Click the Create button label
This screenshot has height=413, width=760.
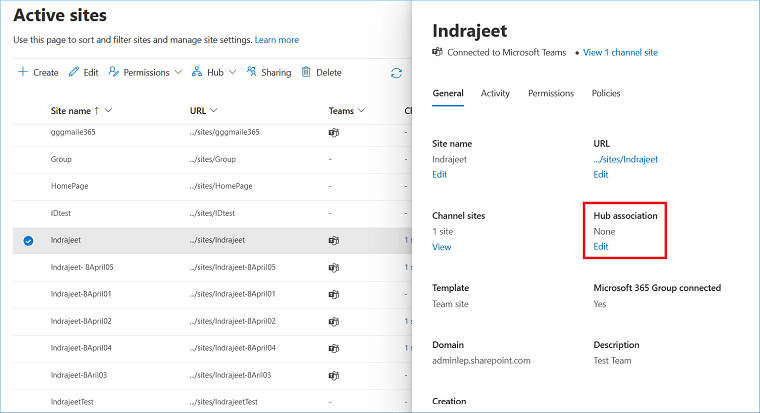click(x=46, y=72)
